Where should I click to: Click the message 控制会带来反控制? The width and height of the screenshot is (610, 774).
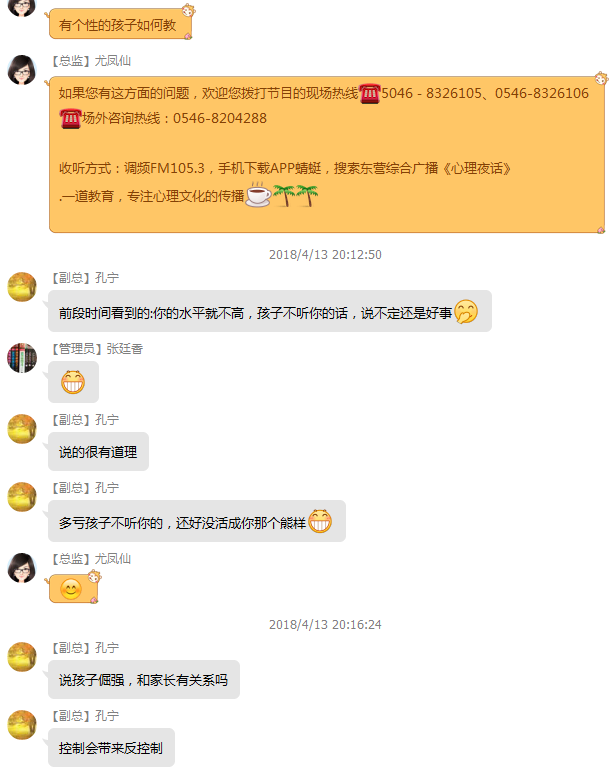click(111, 748)
